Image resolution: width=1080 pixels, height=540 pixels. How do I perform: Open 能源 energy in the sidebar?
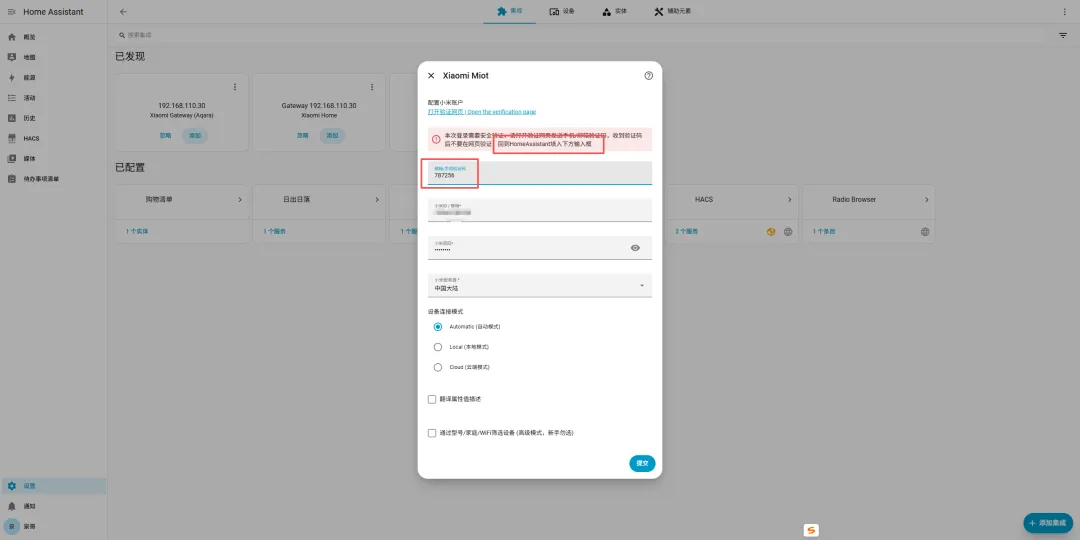pos(53,78)
